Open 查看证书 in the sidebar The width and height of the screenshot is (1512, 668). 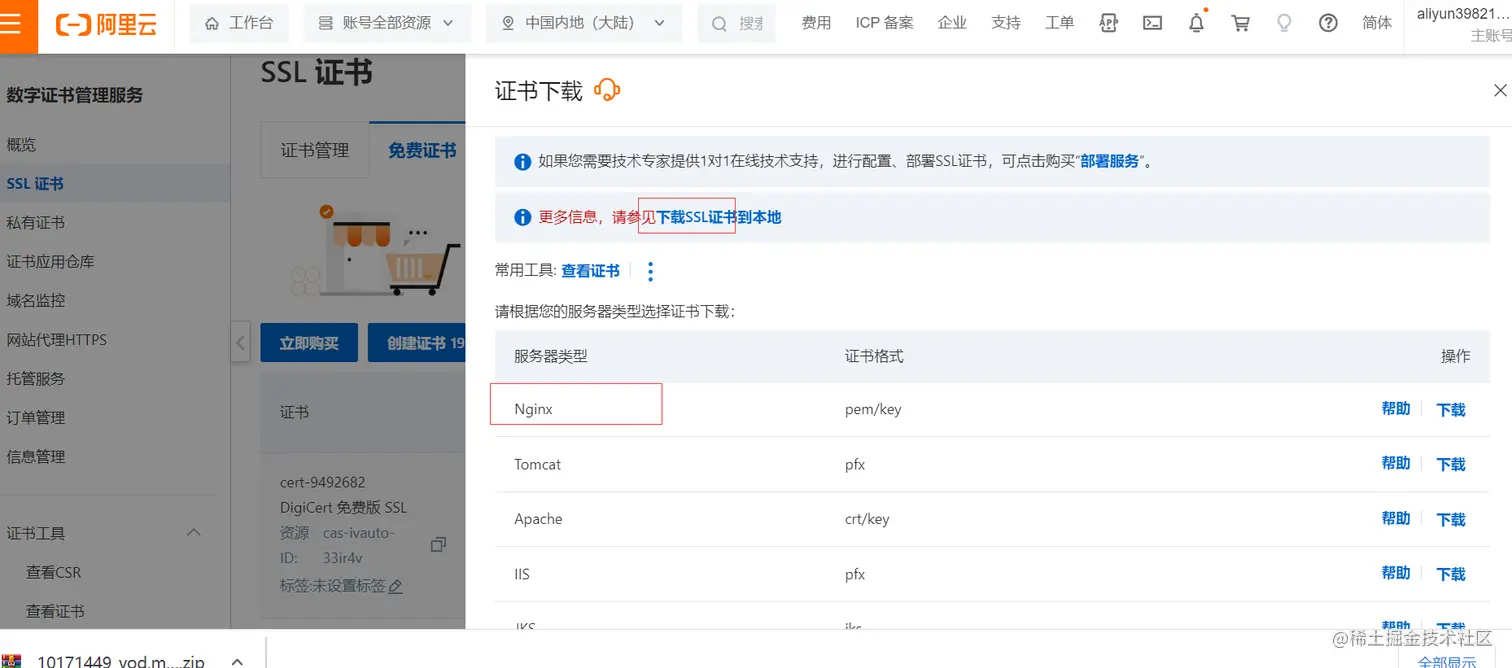coord(55,612)
